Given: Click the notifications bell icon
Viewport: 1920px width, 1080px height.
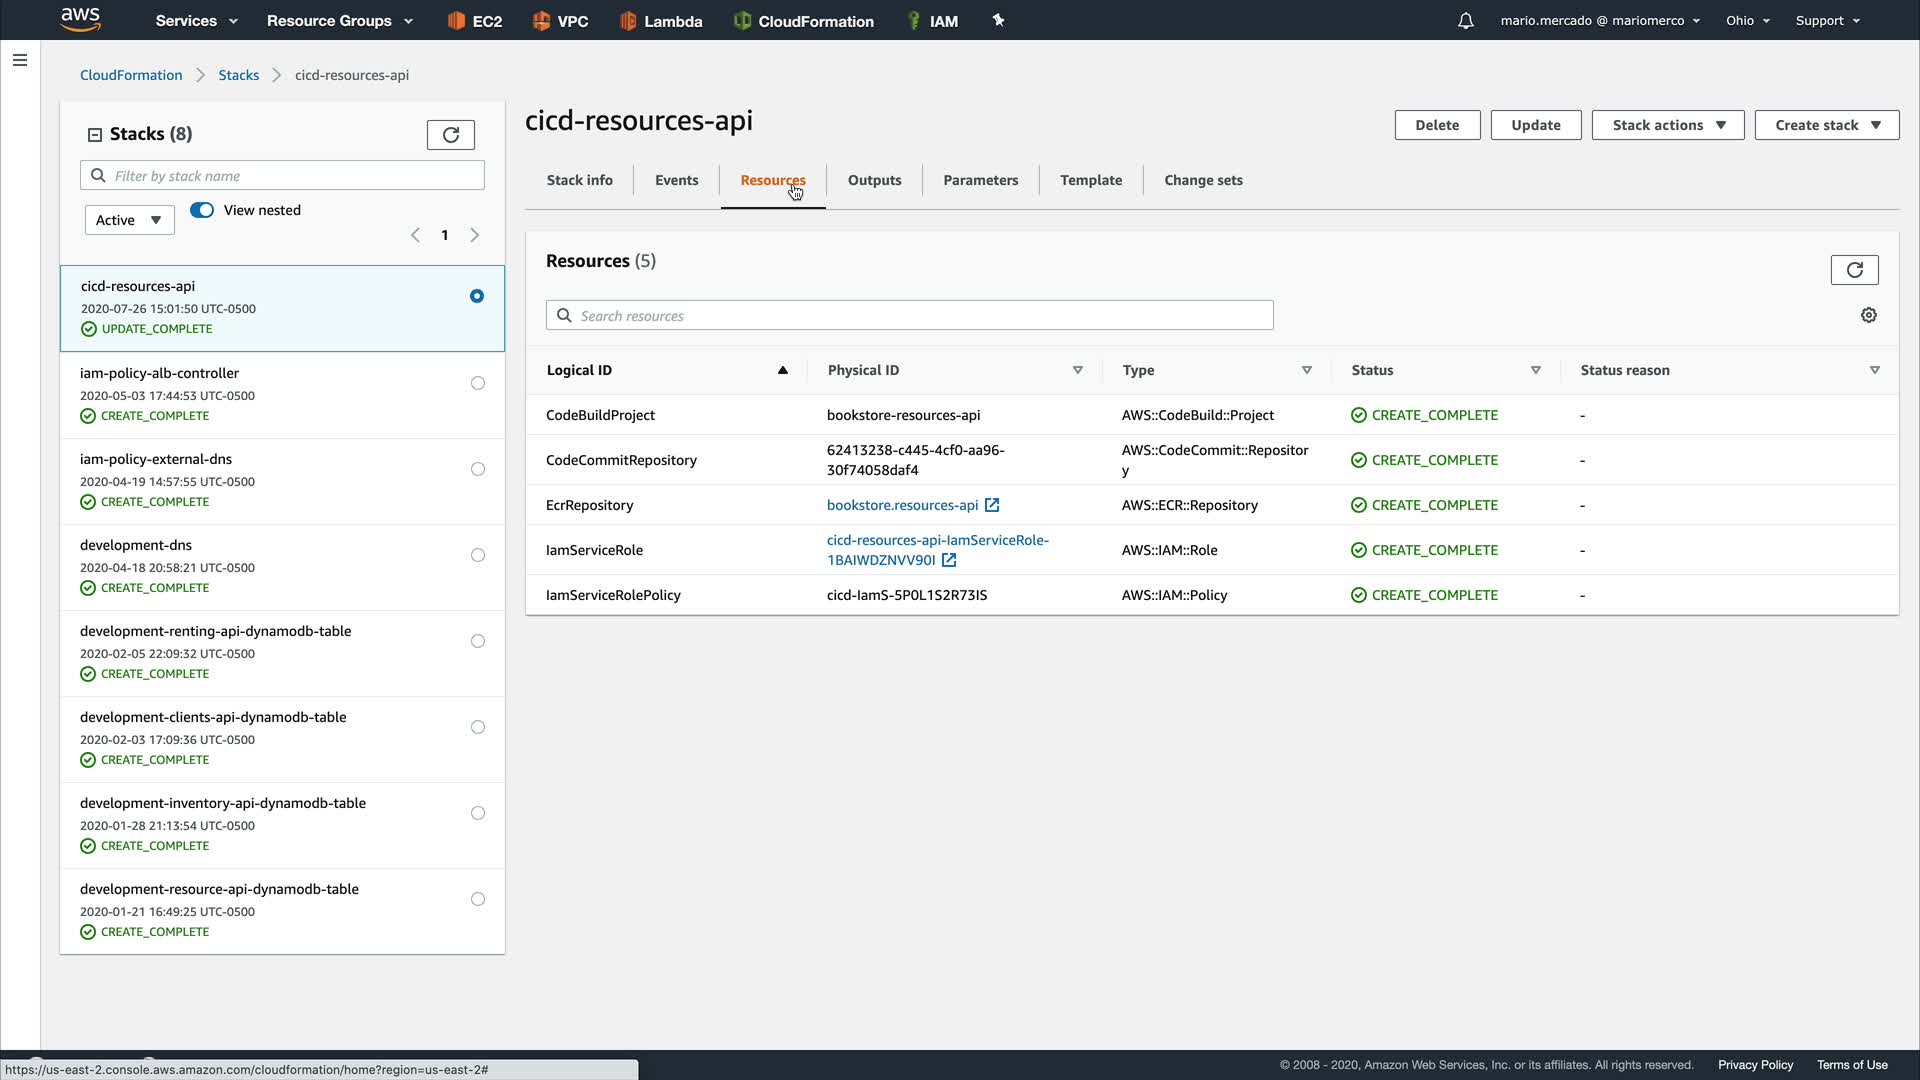Looking at the screenshot, I should (1465, 21).
